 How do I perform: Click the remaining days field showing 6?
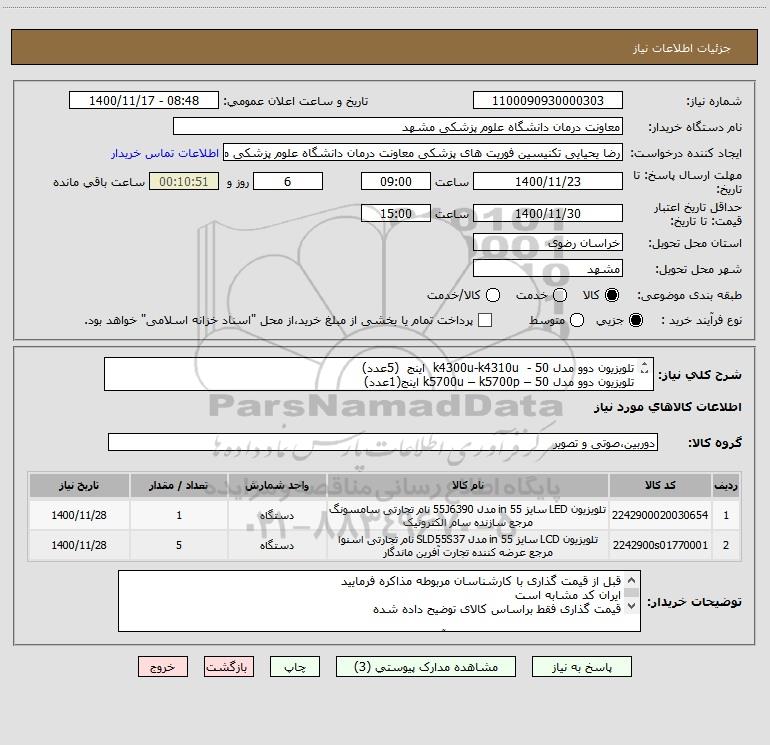click(288, 181)
